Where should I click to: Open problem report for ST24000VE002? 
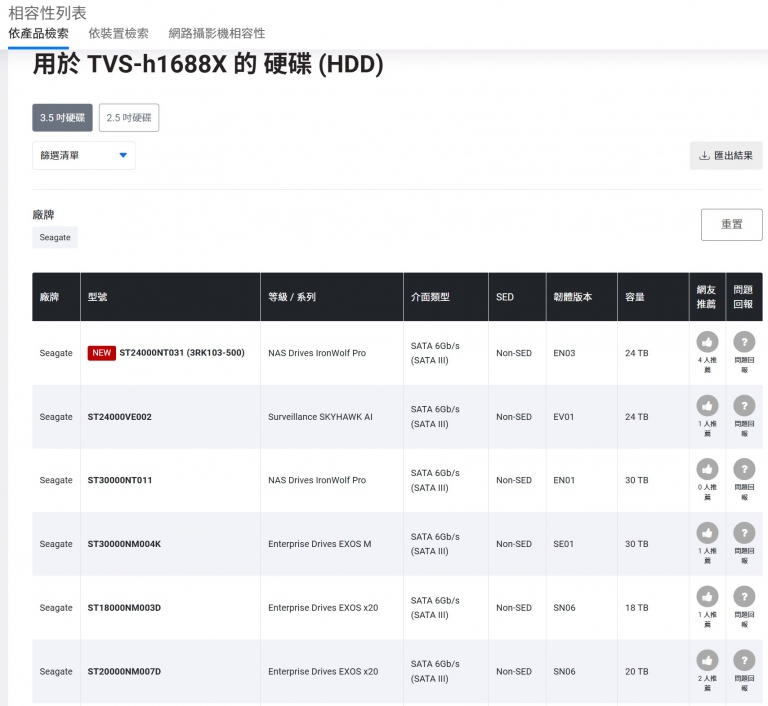click(744, 406)
